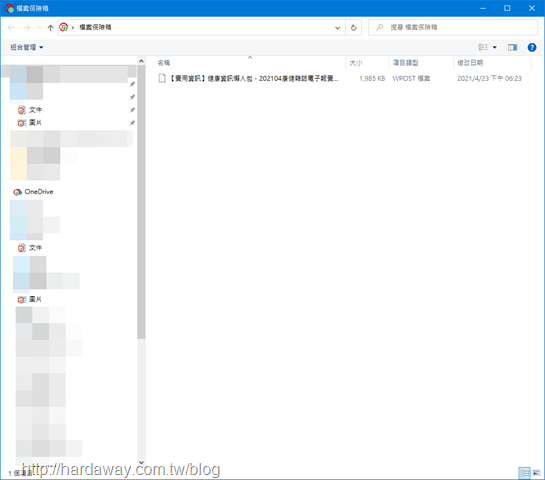Click in the search box
545x480 pixels.
pyautogui.click(x=453, y=27)
